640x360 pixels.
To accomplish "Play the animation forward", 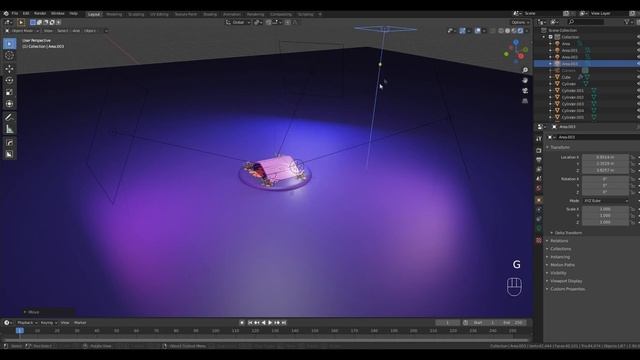I will pyautogui.click(x=270, y=322).
